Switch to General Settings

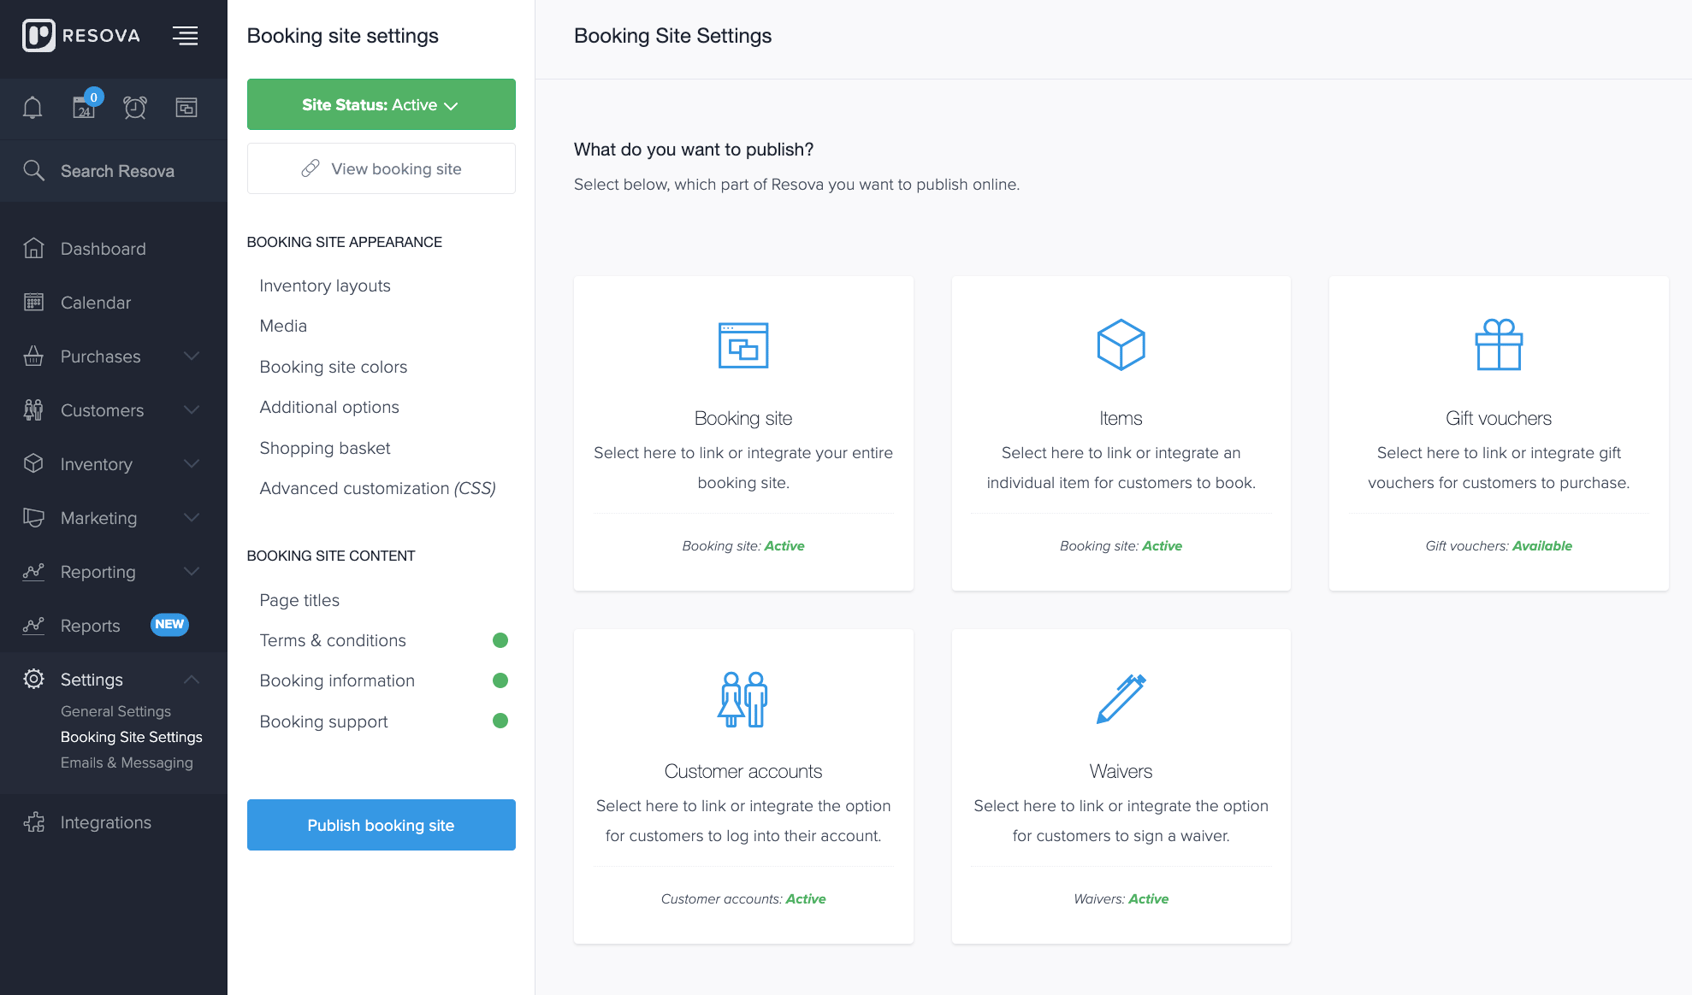pyautogui.click(x=116, y=711)
